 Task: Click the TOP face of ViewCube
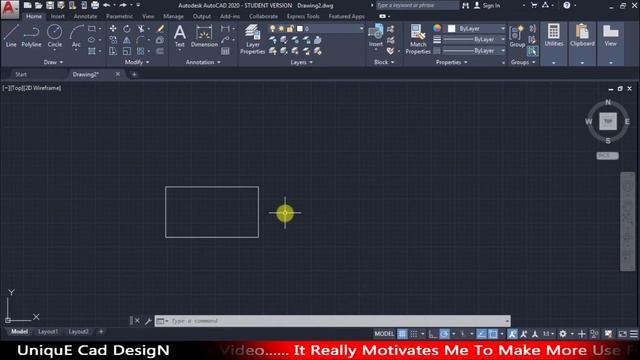click(x=608, y=122)
